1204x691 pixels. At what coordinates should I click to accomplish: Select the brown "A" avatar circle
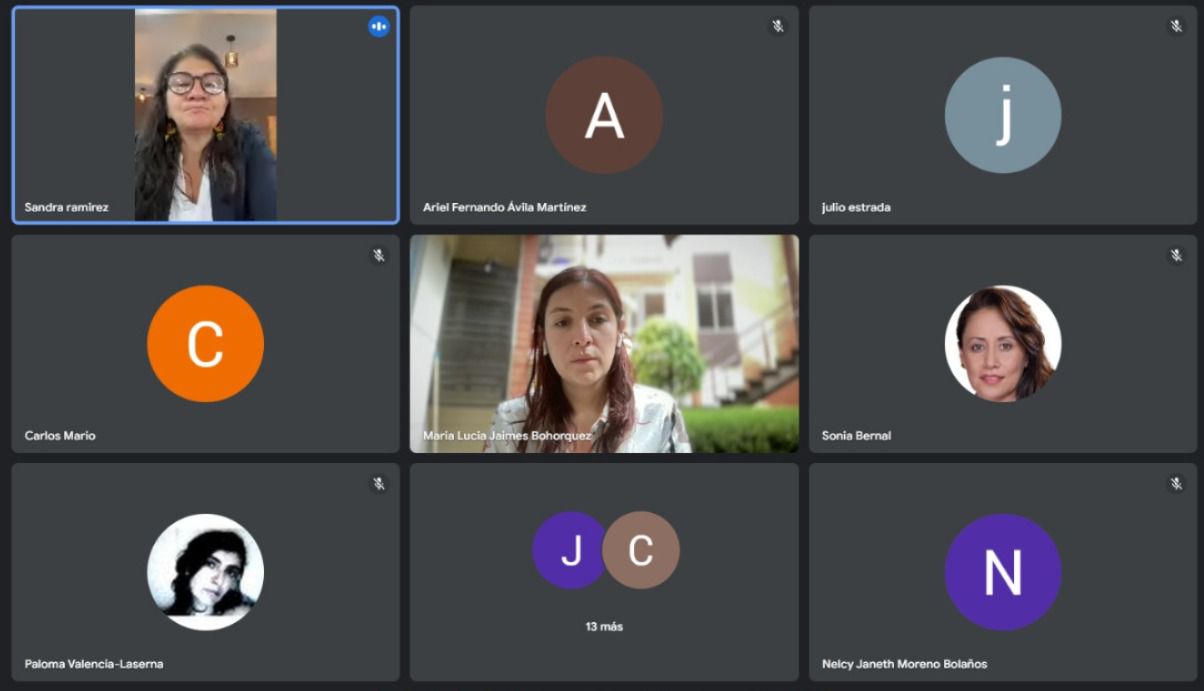[x=604, y=115]
